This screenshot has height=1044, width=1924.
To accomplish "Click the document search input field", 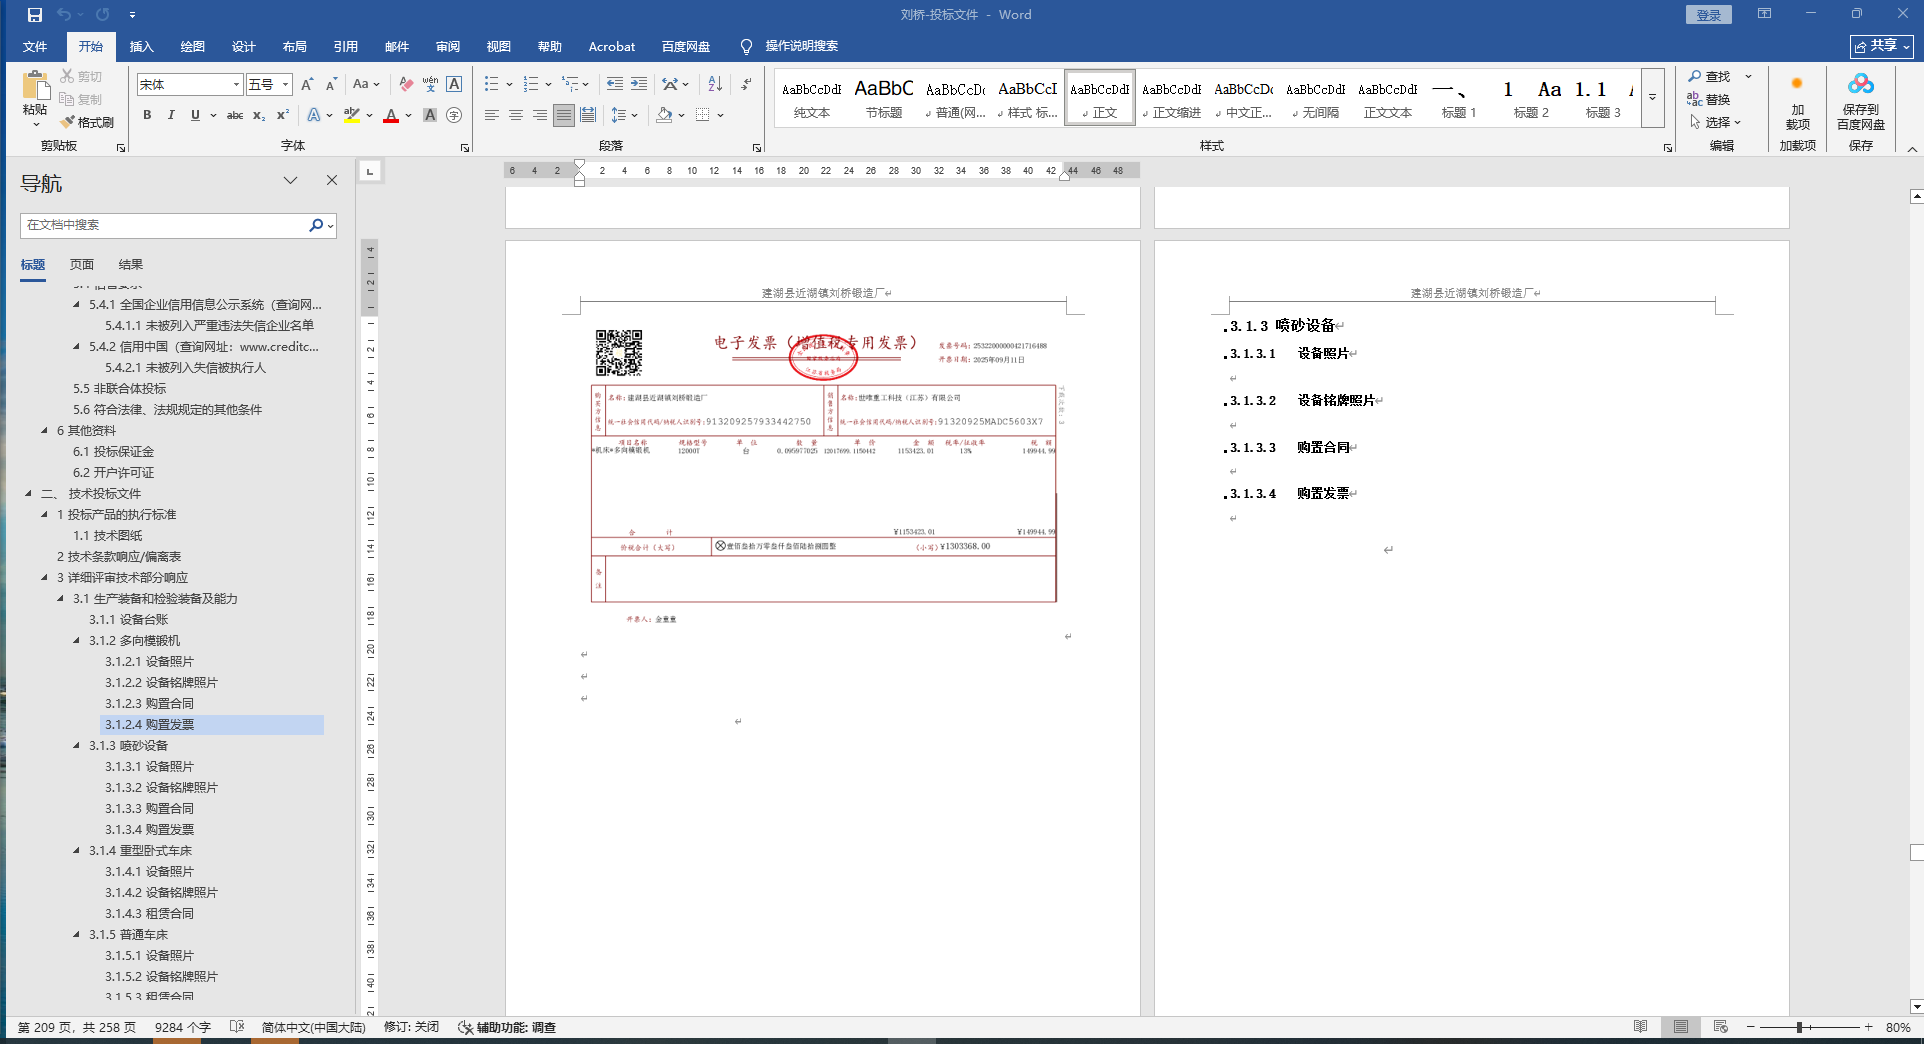I will click(164, 225).
